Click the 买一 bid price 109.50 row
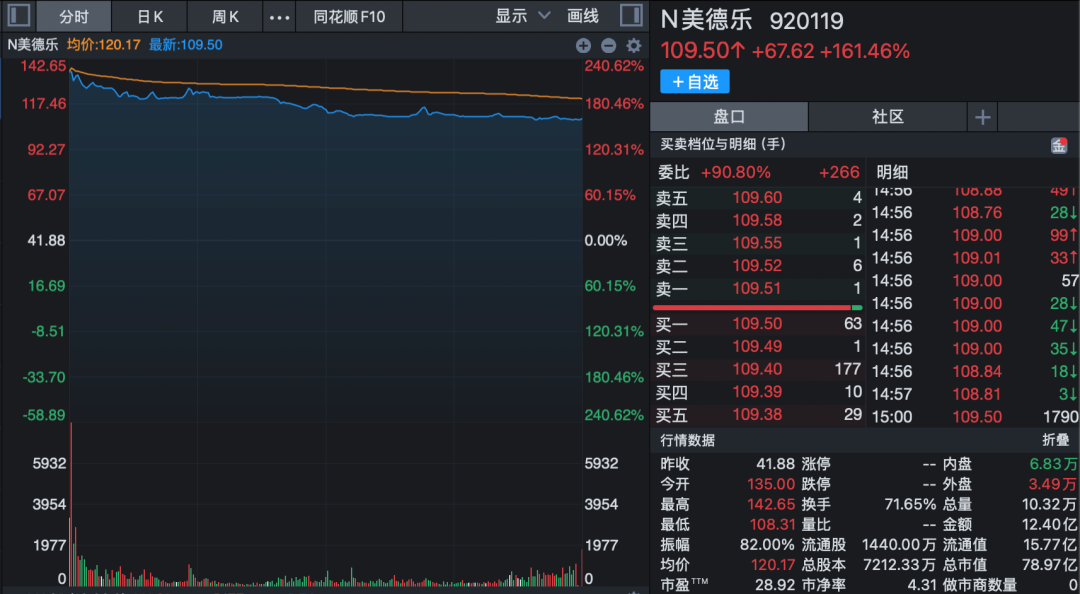This screenshot has height=594, width=1080. (758, 325)
